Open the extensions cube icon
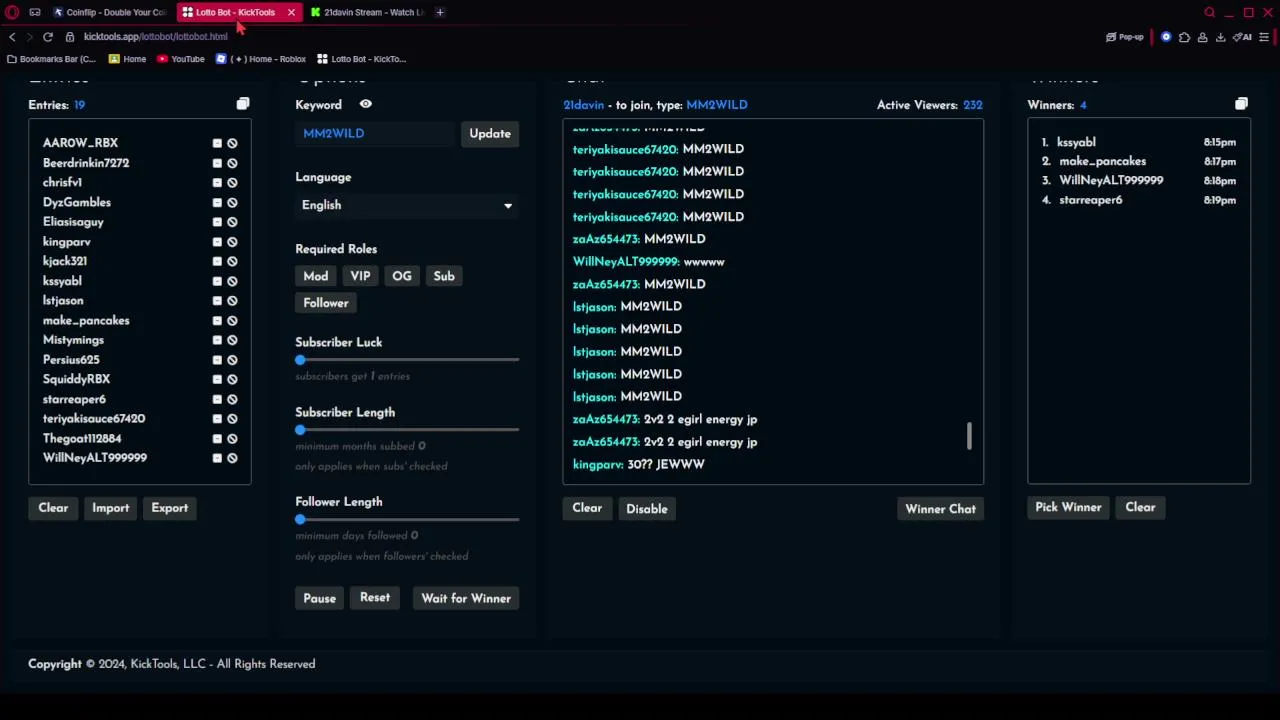Screen dimensions: 1280x720 tap(1184, 37)
